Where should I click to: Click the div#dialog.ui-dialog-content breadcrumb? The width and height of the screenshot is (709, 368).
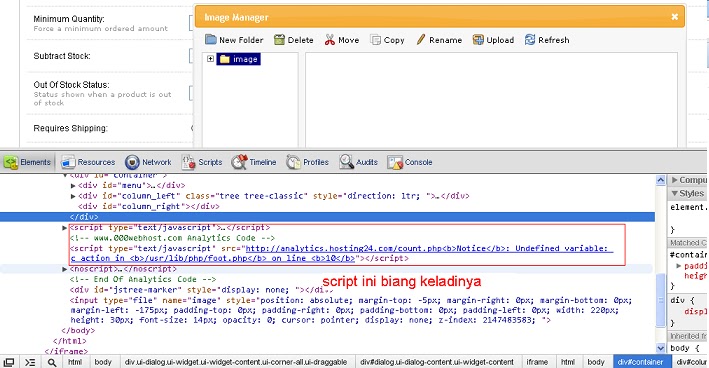(x=437, y=362)
